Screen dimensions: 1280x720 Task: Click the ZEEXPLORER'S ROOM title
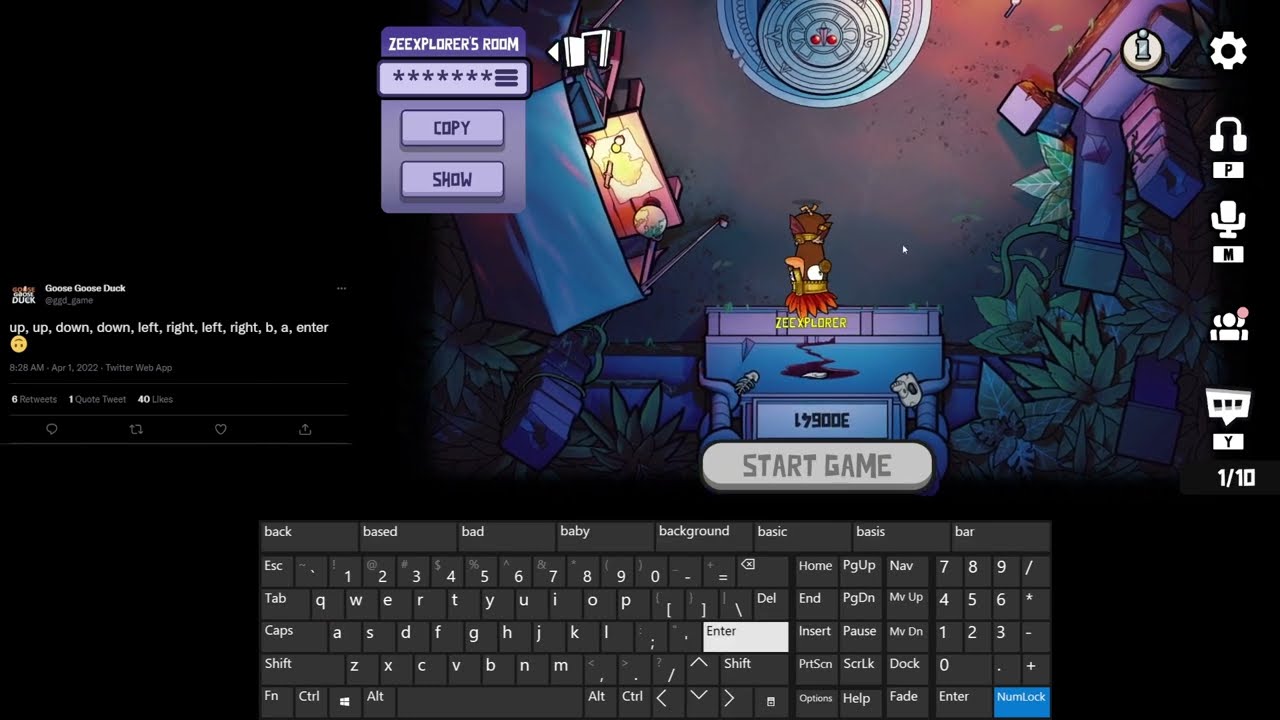(453, 44)
